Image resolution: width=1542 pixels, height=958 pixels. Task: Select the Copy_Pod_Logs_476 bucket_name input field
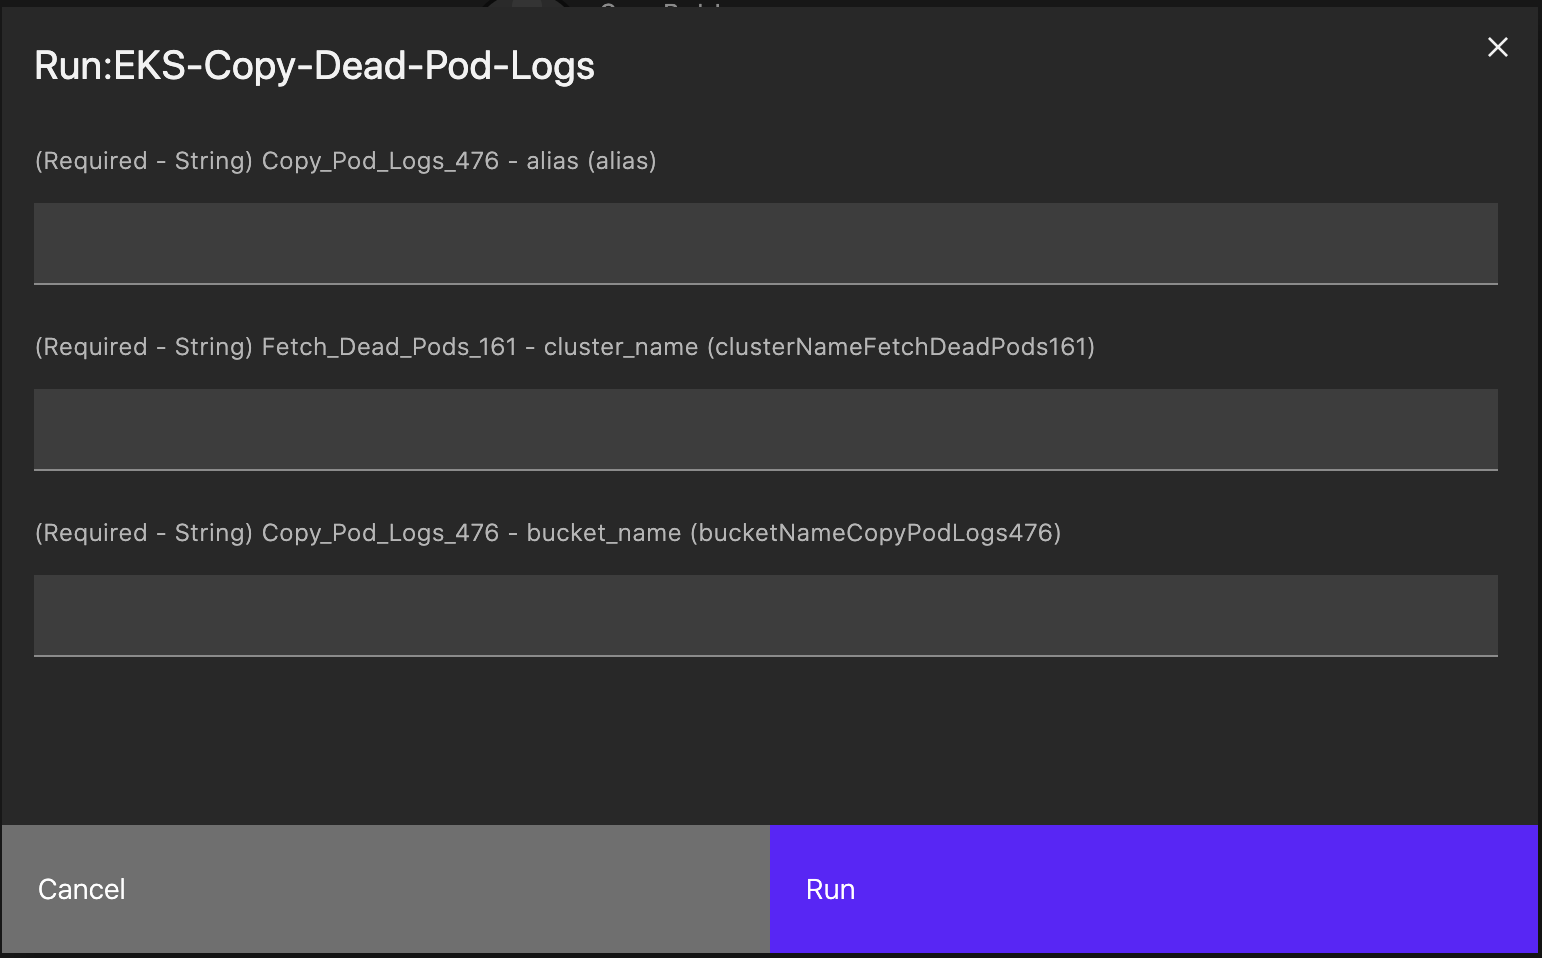click(x=766, y=616)
